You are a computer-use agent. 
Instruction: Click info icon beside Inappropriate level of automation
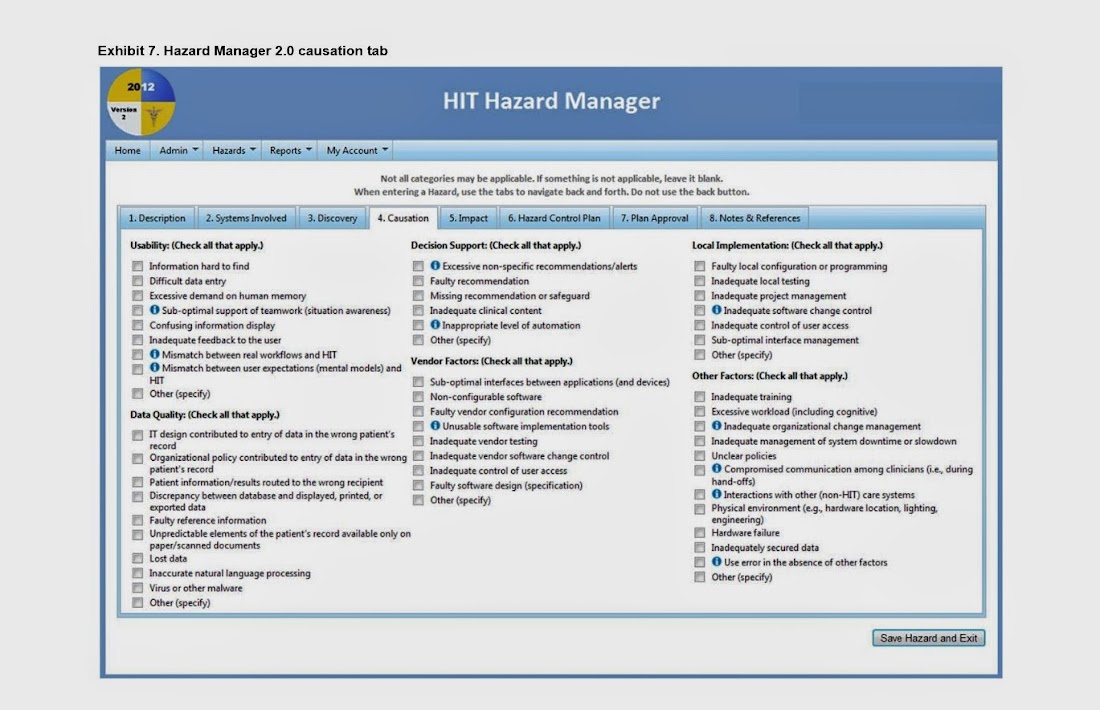(435, 325)
